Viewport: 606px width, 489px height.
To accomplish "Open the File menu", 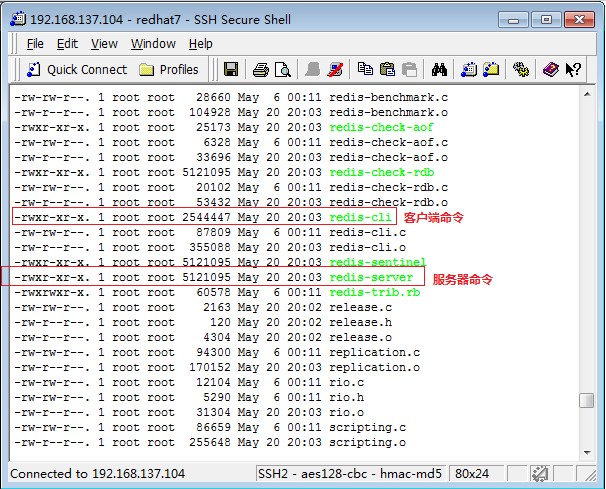I will tap(35, 44).
